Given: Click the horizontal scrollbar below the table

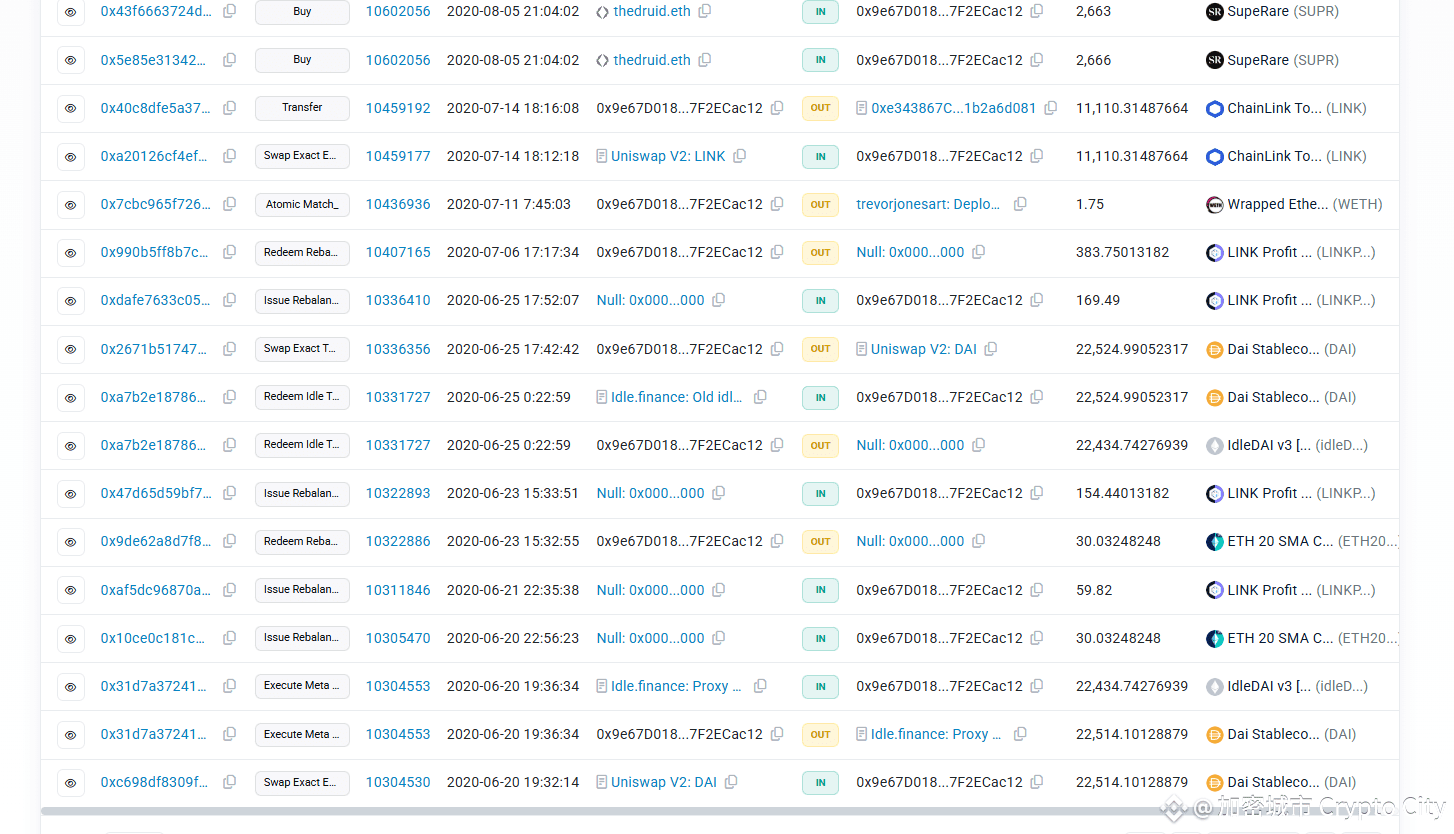Looking at the screenshot, I should point(720,811).
